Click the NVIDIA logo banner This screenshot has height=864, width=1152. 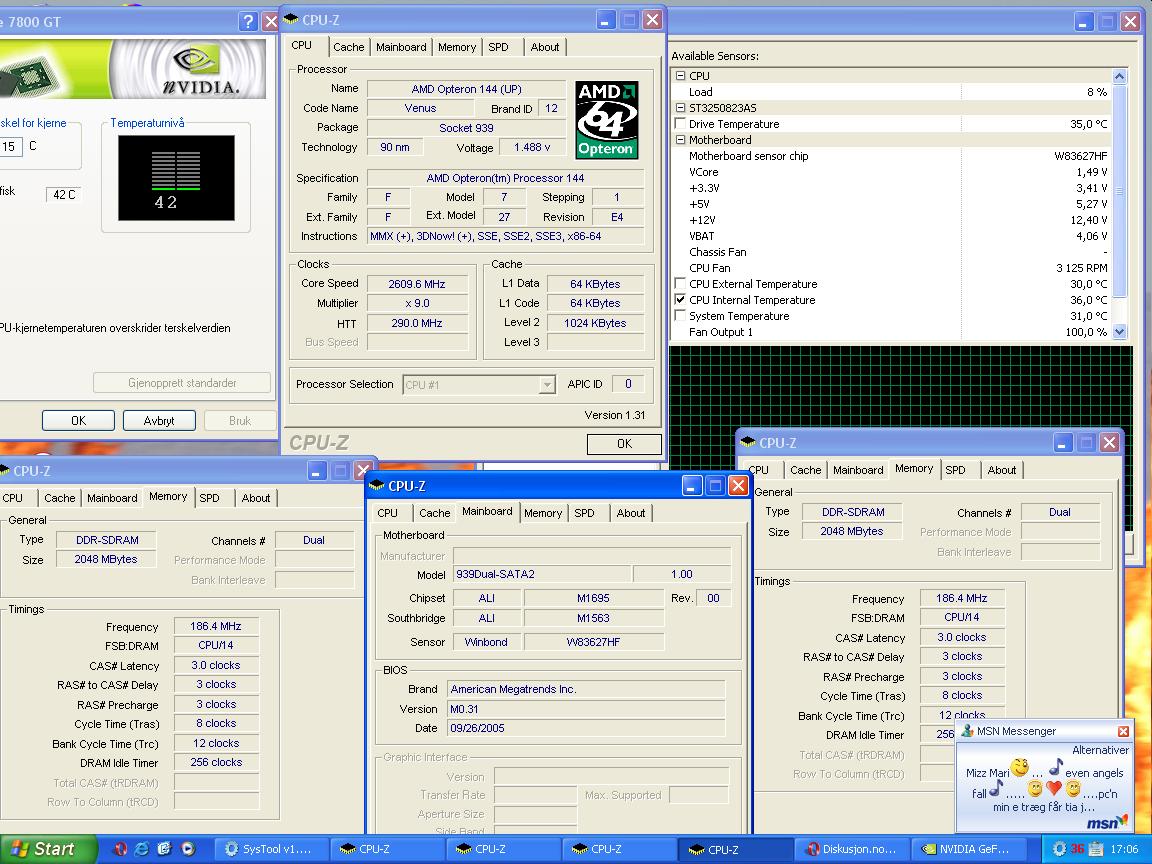click(x=132, y=68)
